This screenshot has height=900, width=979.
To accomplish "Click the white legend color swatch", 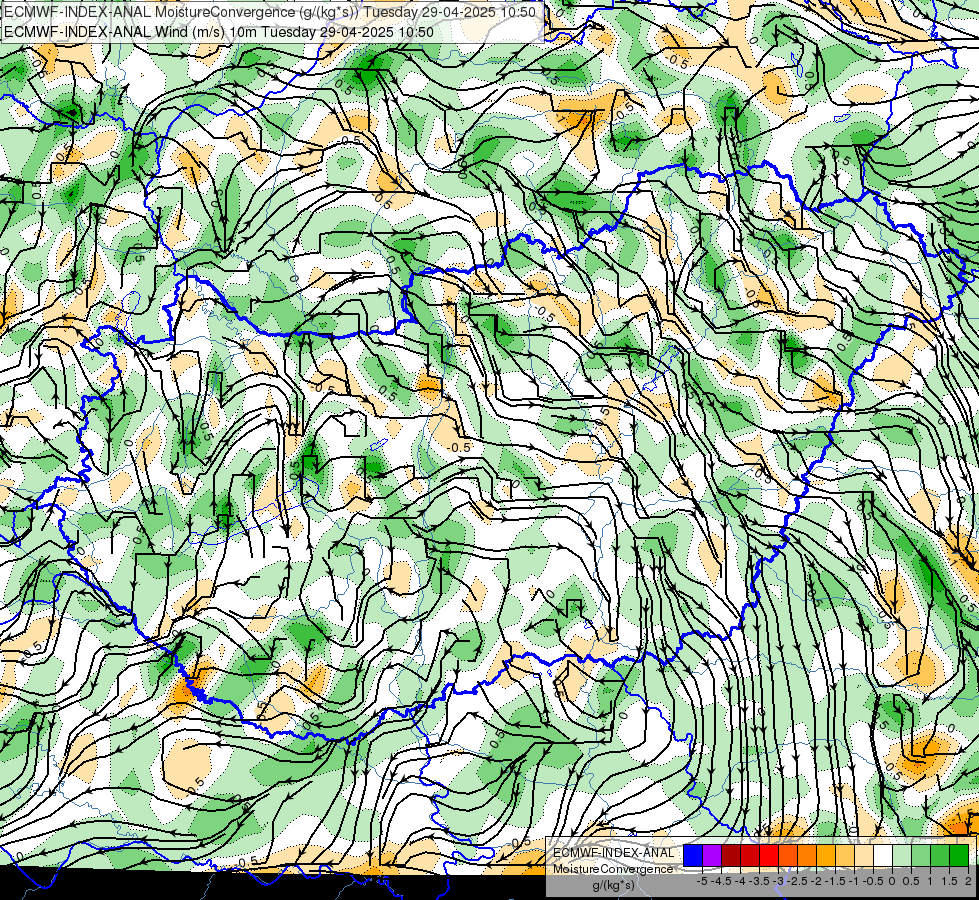I will coord(883,856).
